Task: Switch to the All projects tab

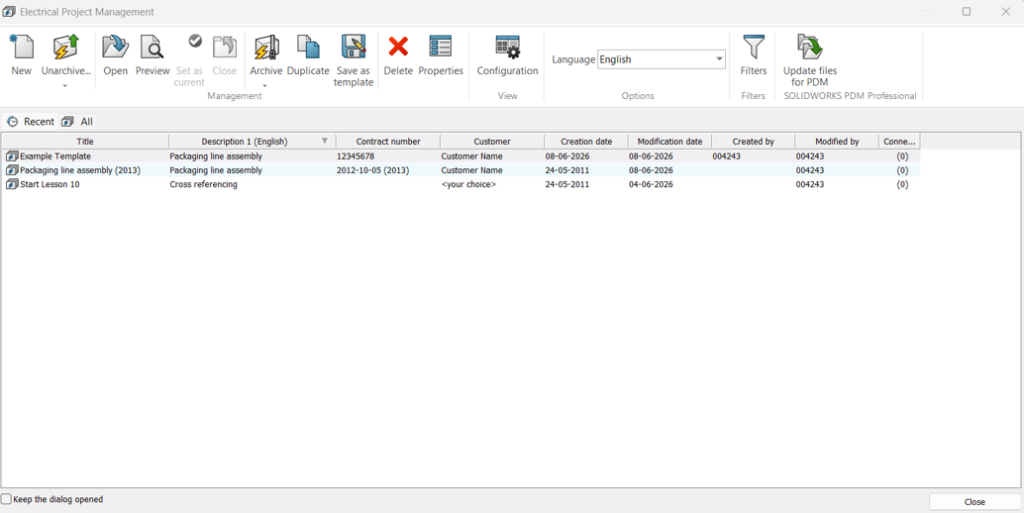Action: pyautogui.click(x=78, y=121)
